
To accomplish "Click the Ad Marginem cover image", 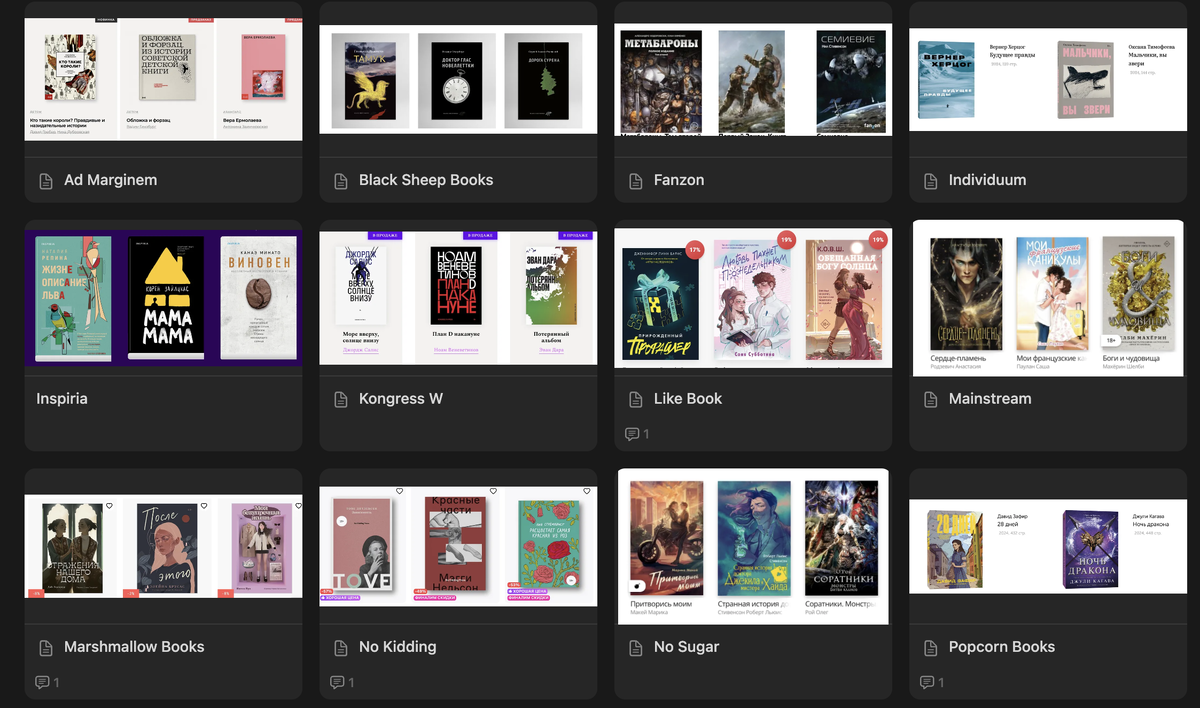I will [x=163, y=79].
